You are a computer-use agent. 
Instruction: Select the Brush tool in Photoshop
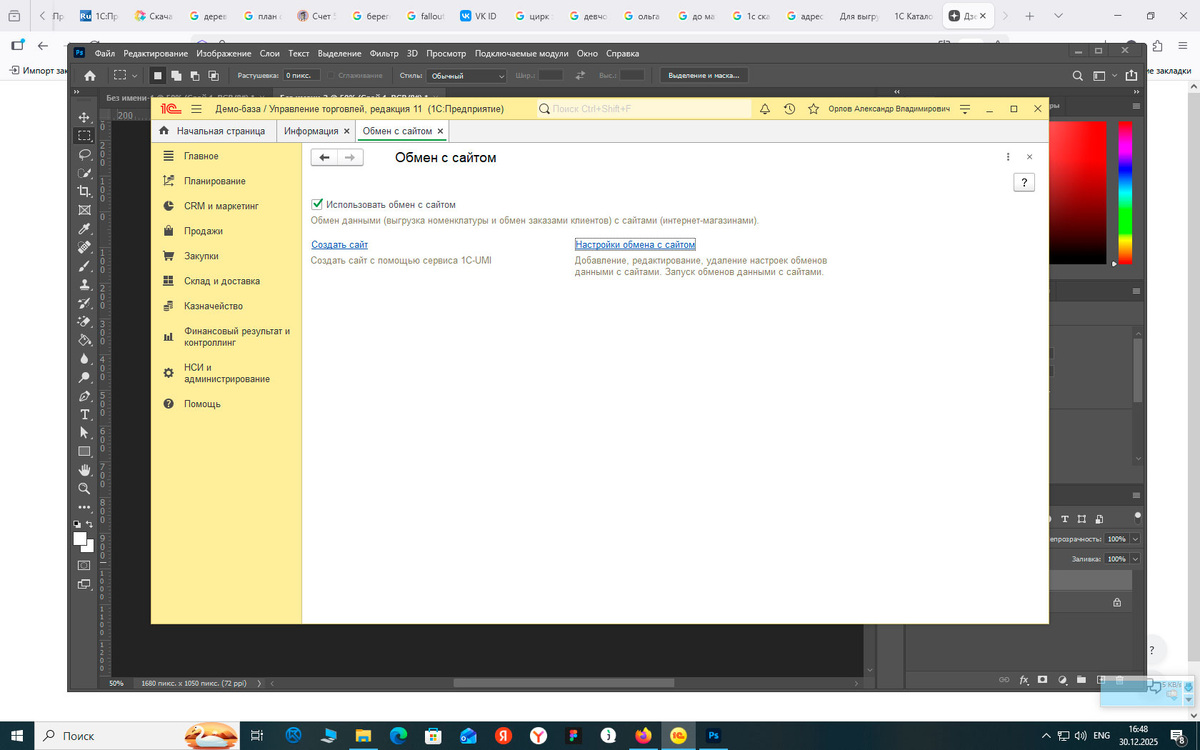click(x=84, y=266)
